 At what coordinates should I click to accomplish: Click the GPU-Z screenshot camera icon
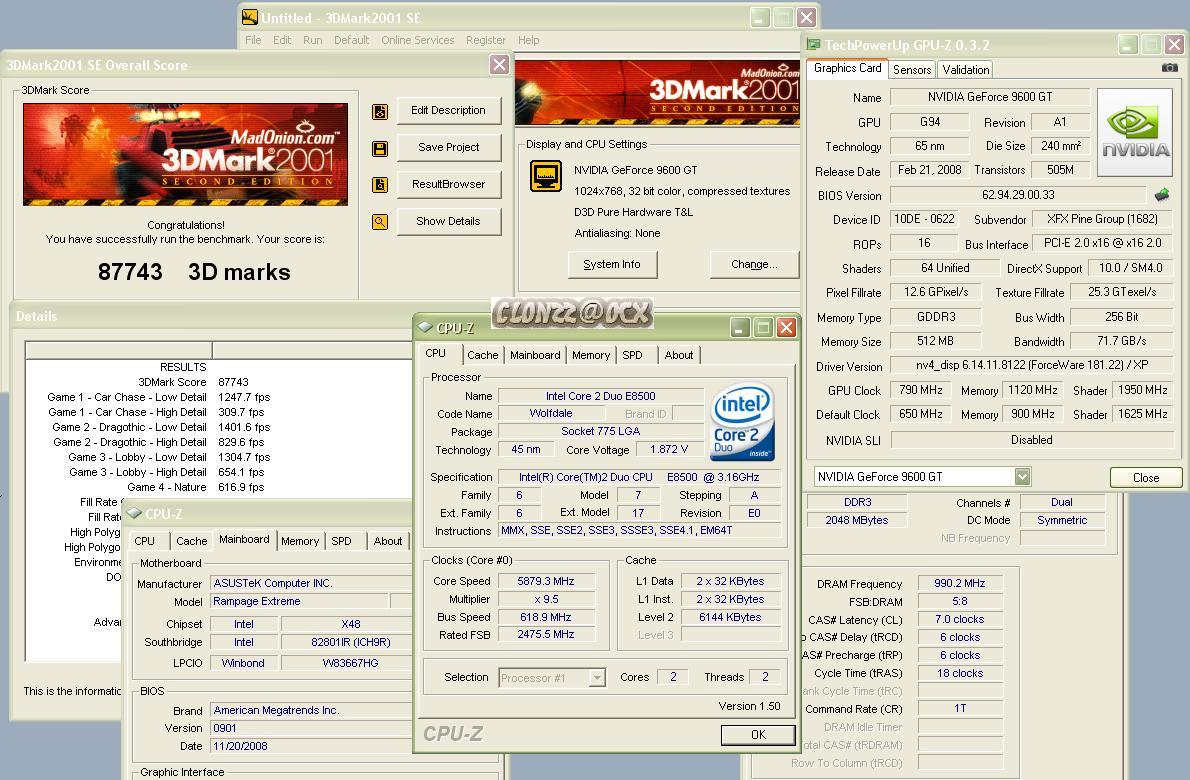(1170, 68)
